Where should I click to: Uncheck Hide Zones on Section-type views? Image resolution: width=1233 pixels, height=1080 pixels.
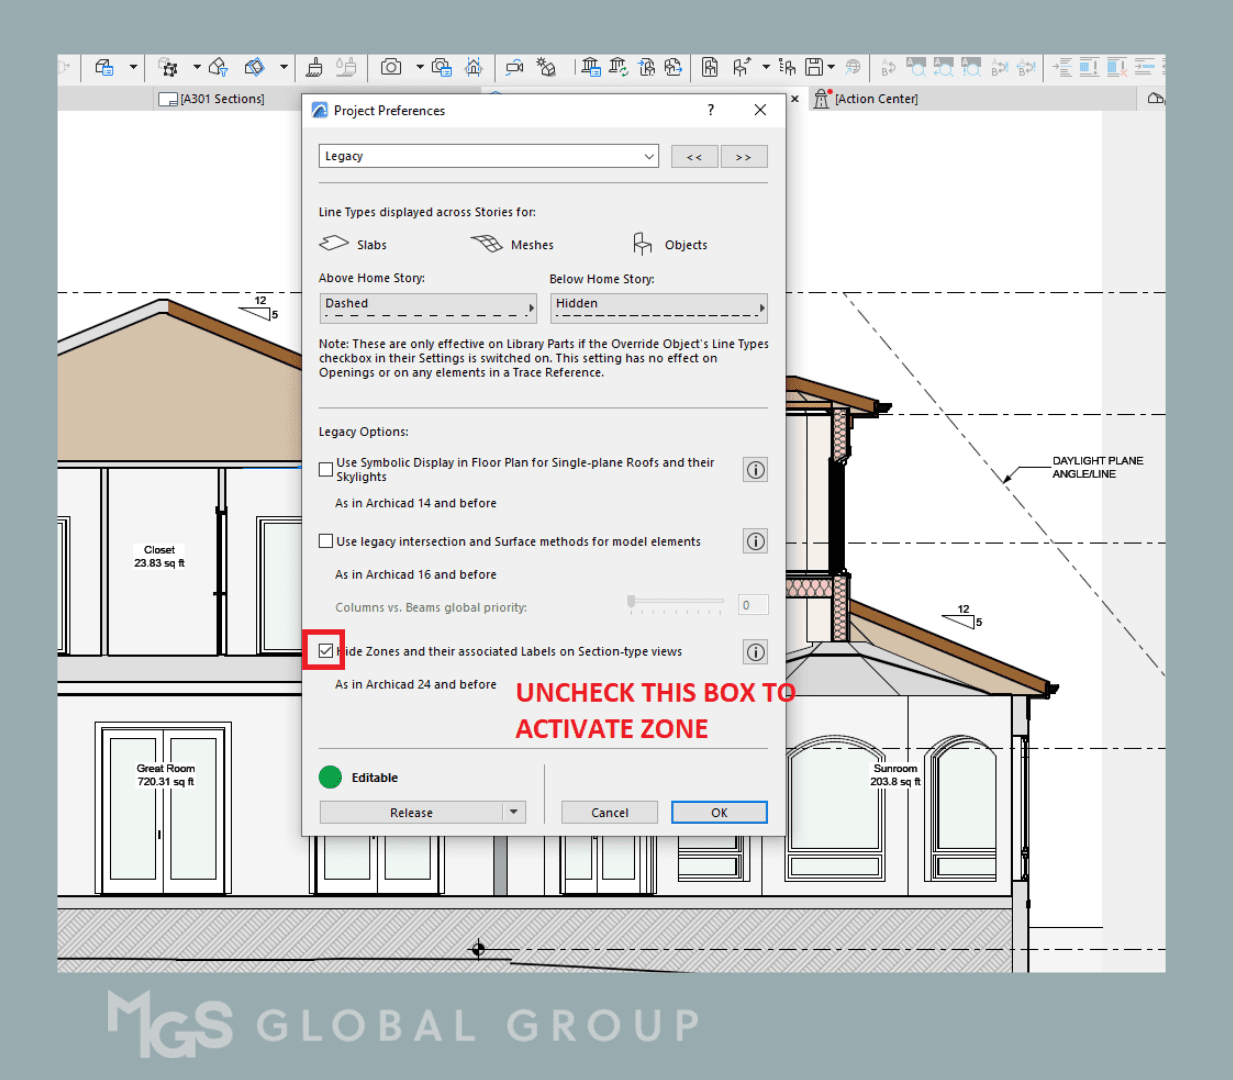pos(325,650)
